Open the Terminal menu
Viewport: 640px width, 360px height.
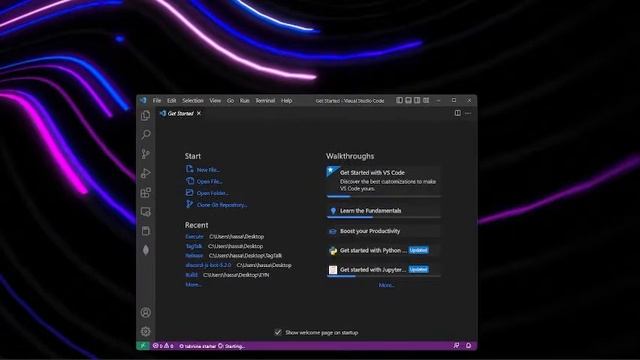tap(265, 100)
